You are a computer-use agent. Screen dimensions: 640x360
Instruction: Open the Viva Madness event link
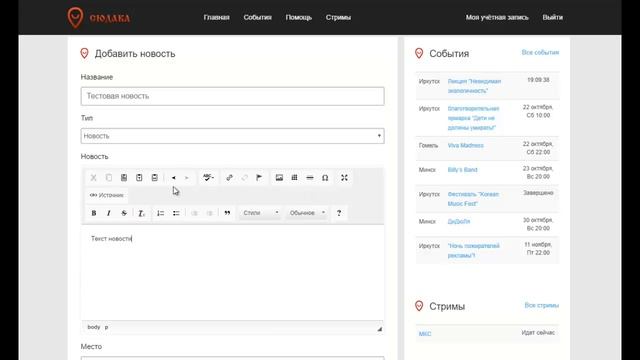pos(466,145)
